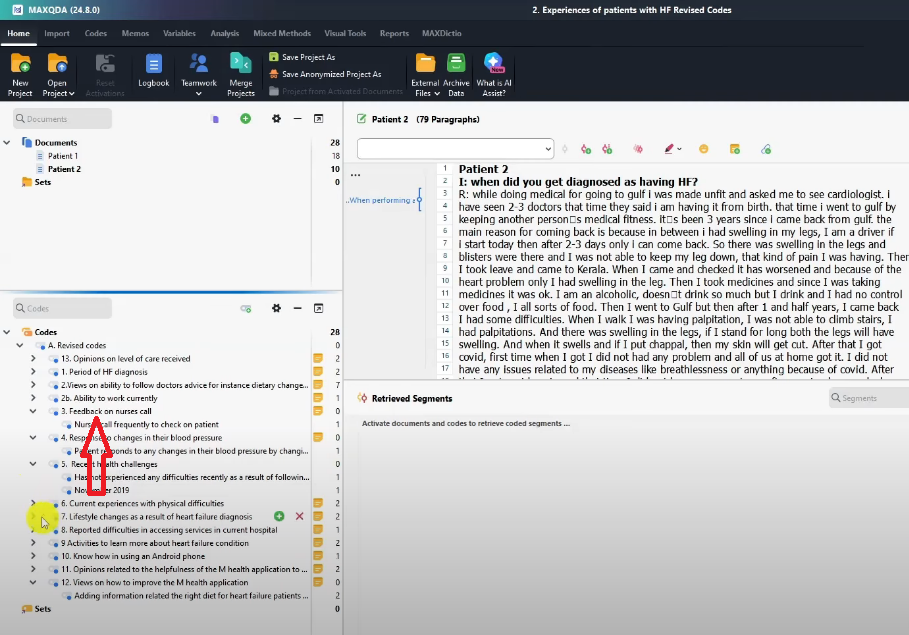This screenshot has height=635, width=909.
Task: Go to the Memos tab
Action: (x=135, y=33)
